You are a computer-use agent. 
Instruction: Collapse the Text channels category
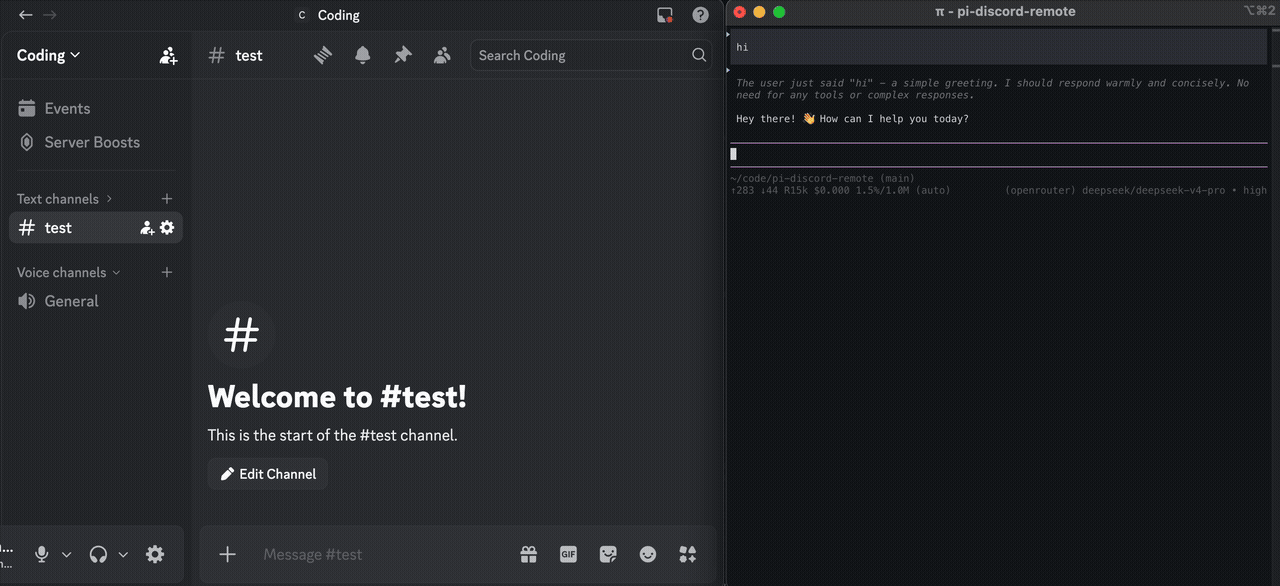[x=65, y=198]
